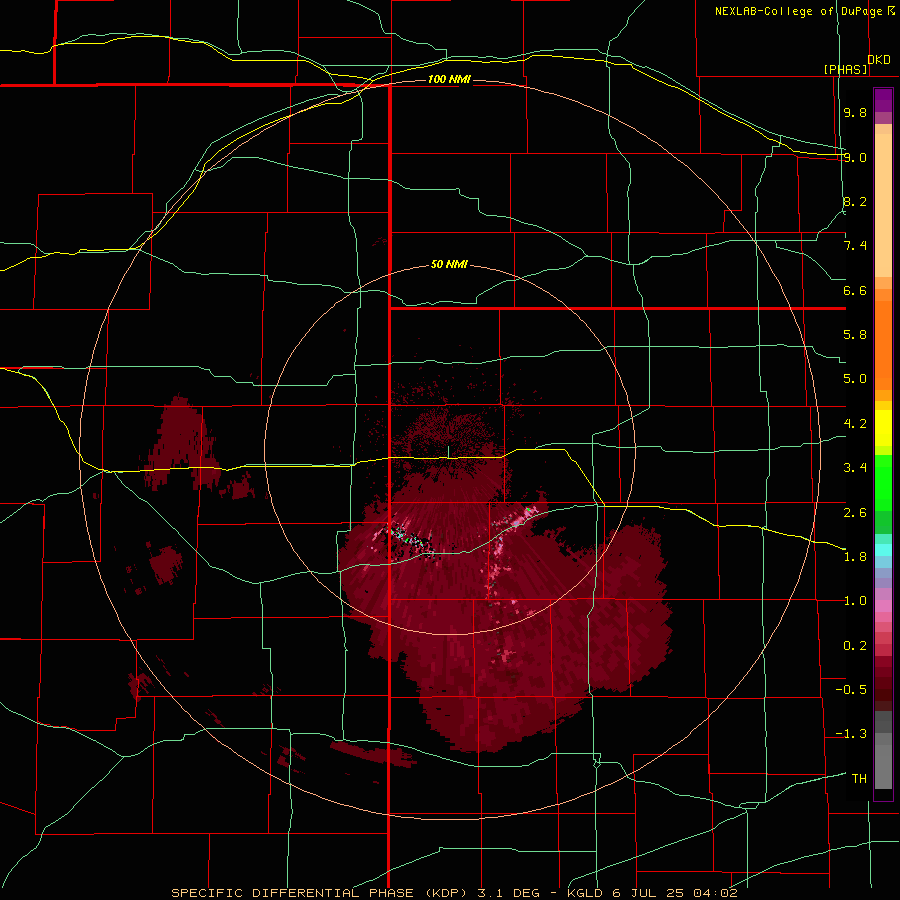Click the 3.4 scale label
The width and height of the screenshot is (900, 900).
(x=855, y=468)
